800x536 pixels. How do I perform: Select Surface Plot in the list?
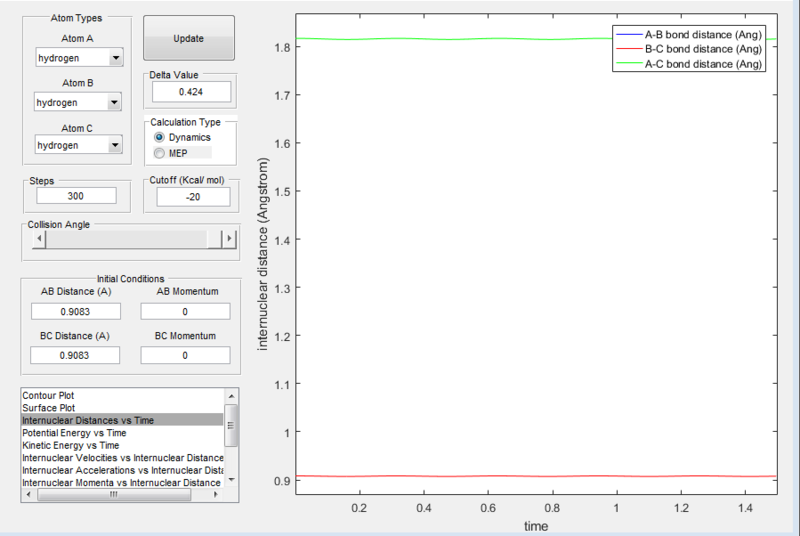point(48,408)
